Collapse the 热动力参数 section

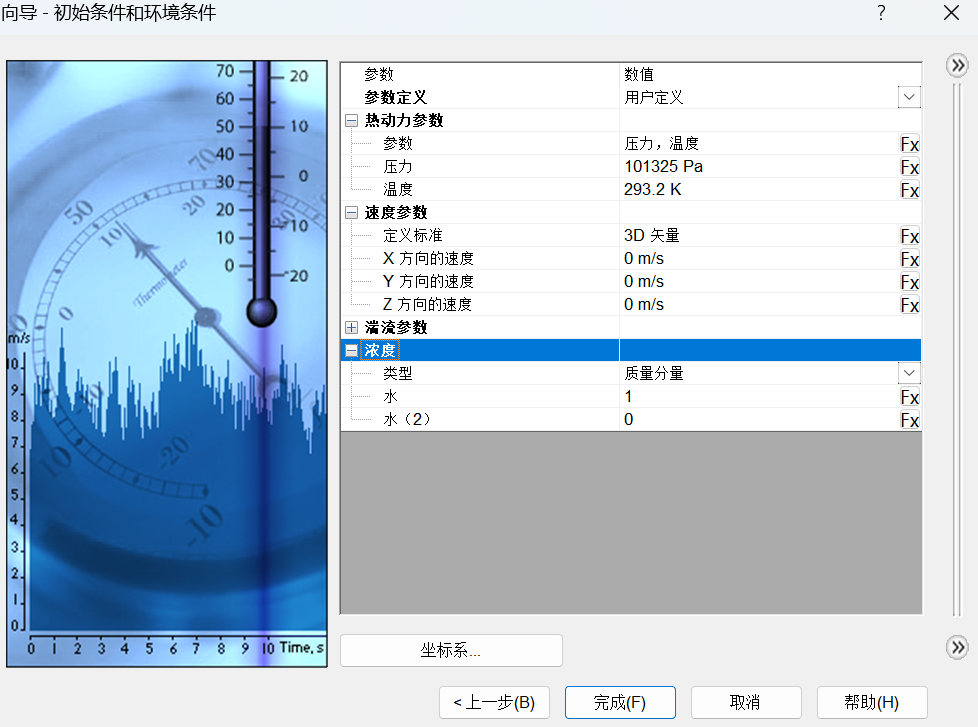tap(351, 120)
